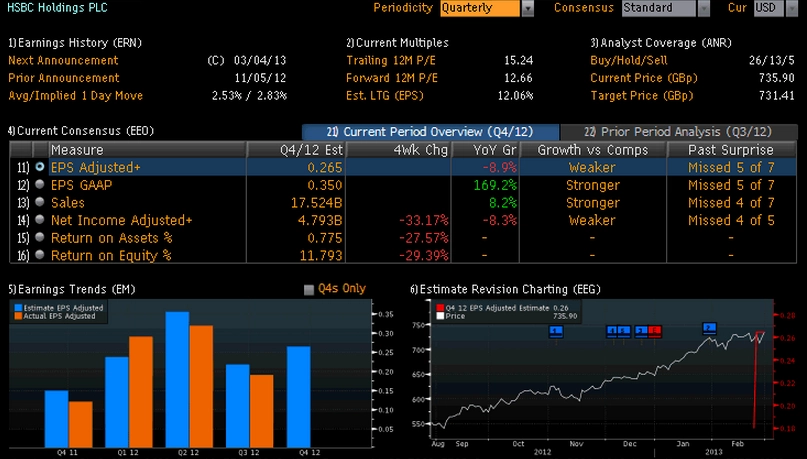Select the Net Income Adjusted+ radio button
This screenshot has height=459, width=807.
coord(40,219)
